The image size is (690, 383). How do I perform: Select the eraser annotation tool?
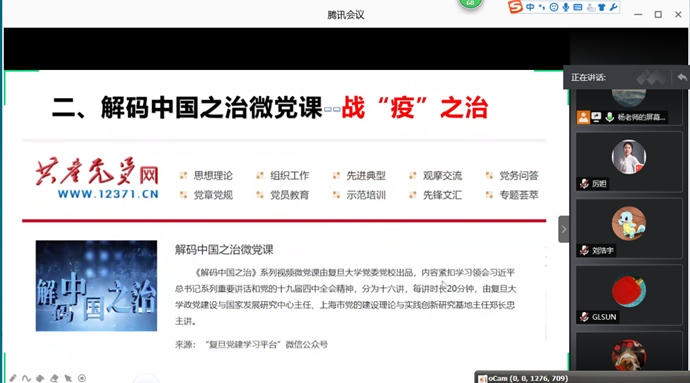54,378
